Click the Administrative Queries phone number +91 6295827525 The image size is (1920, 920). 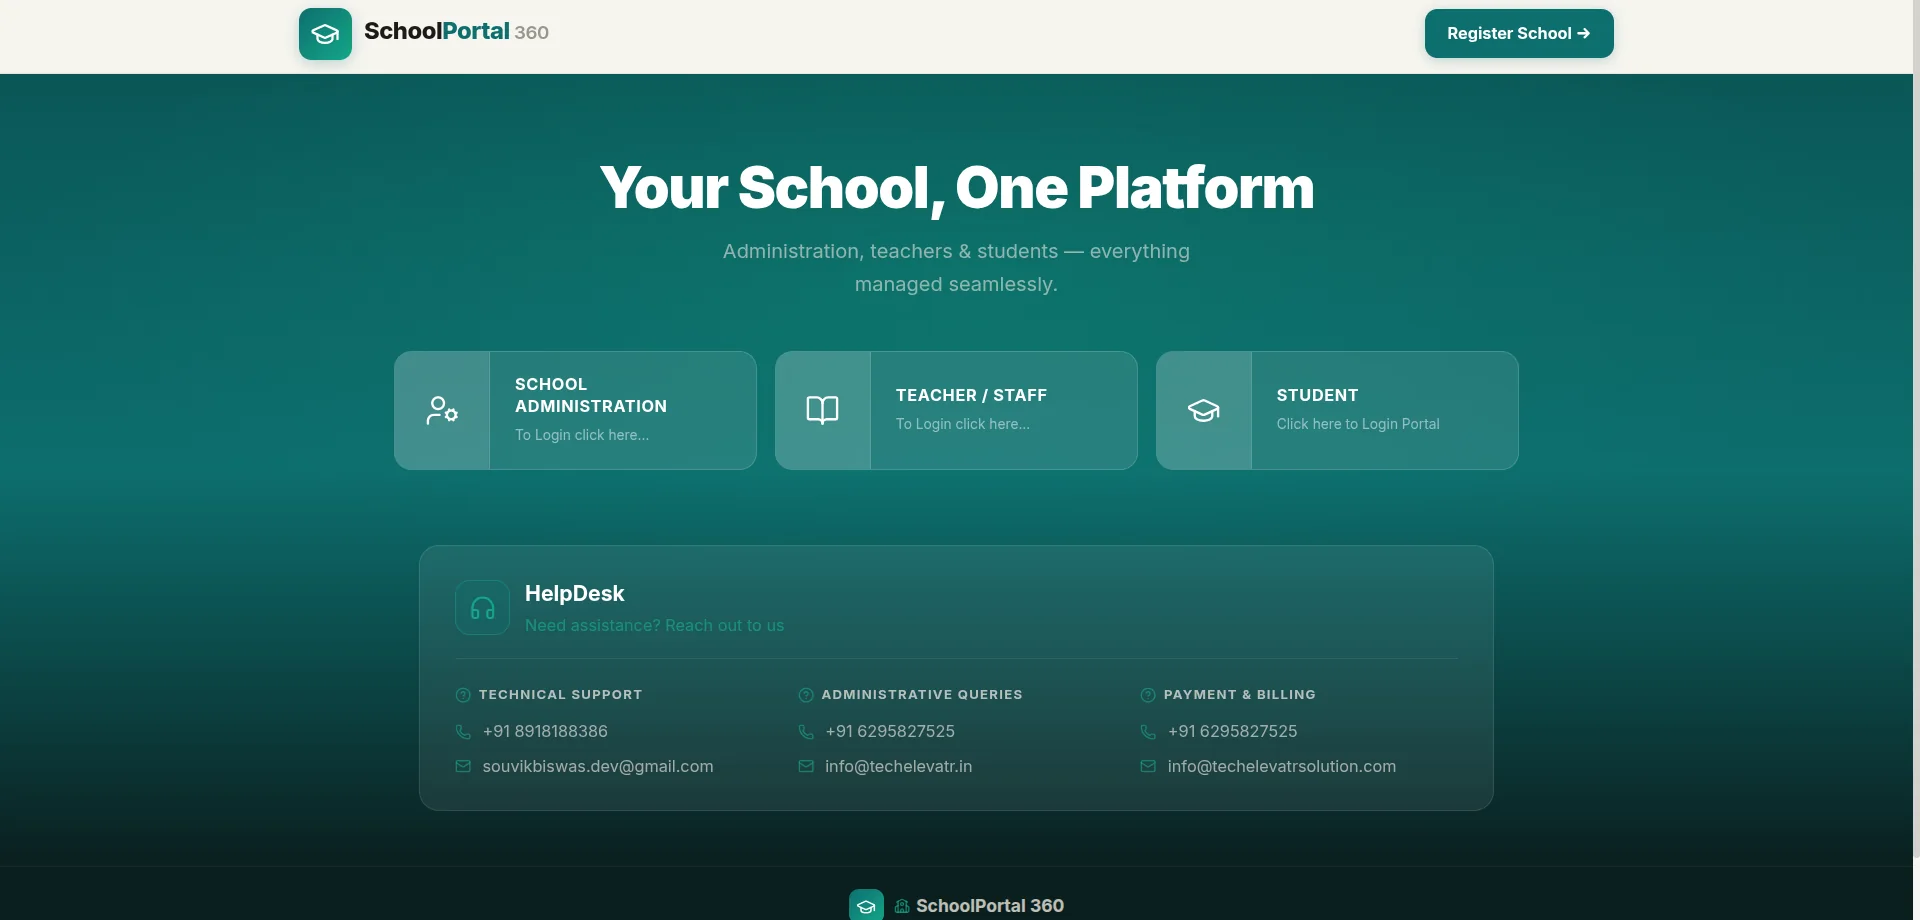click(890, 732)
